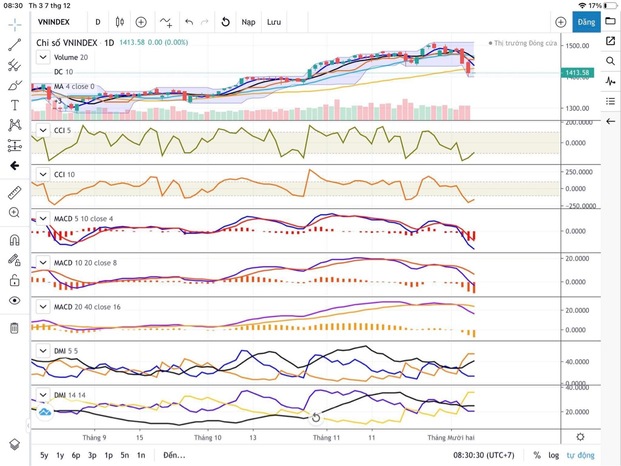Viewport: 621px width, 466px height.
Task: Click the replay/reset circular arrow icon
Action: [x=225, y=21]
